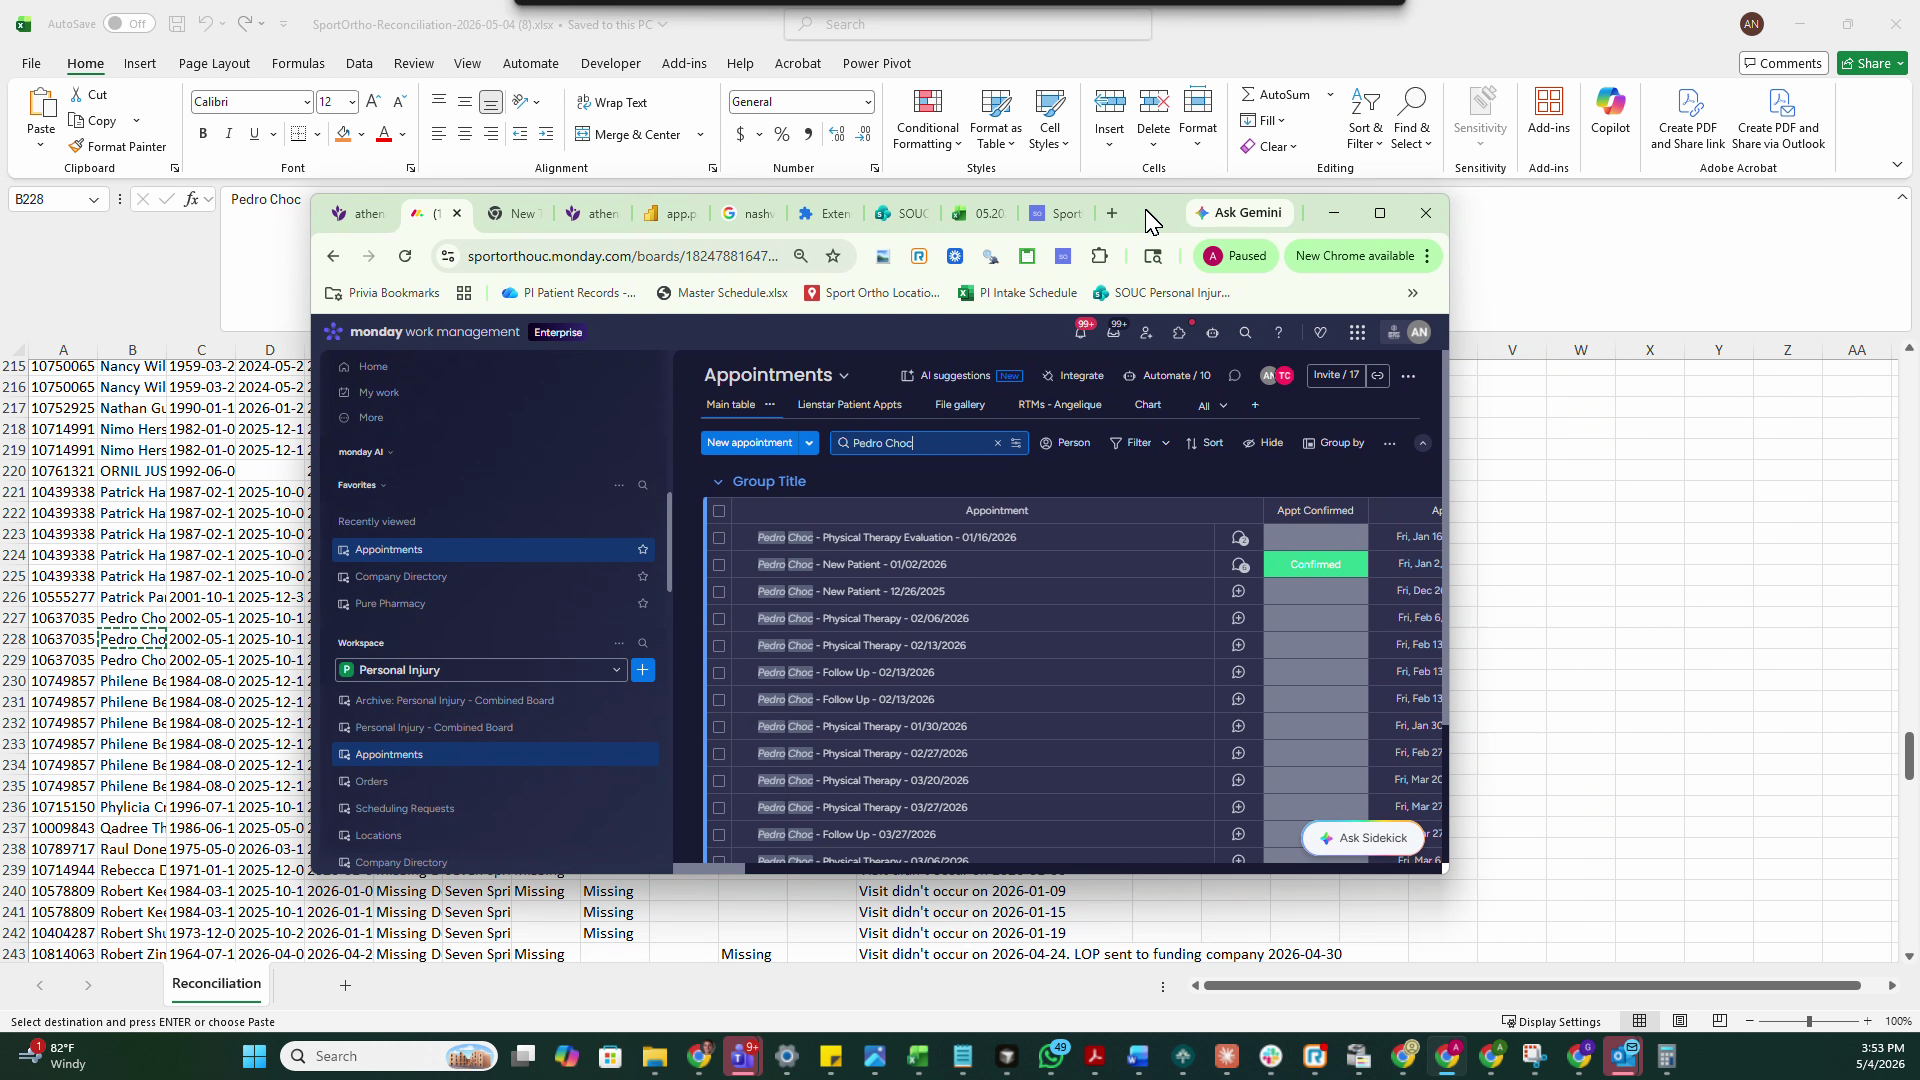Check the header select-all checkbox in monday

pos(718,511)
